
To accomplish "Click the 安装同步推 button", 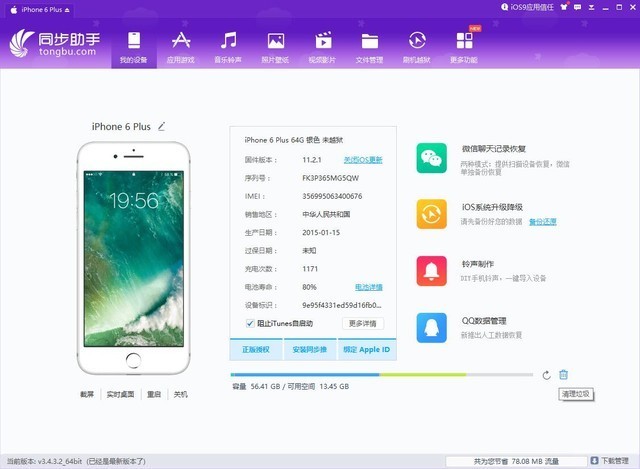I will pyautogui.click(x=310, y=349).
